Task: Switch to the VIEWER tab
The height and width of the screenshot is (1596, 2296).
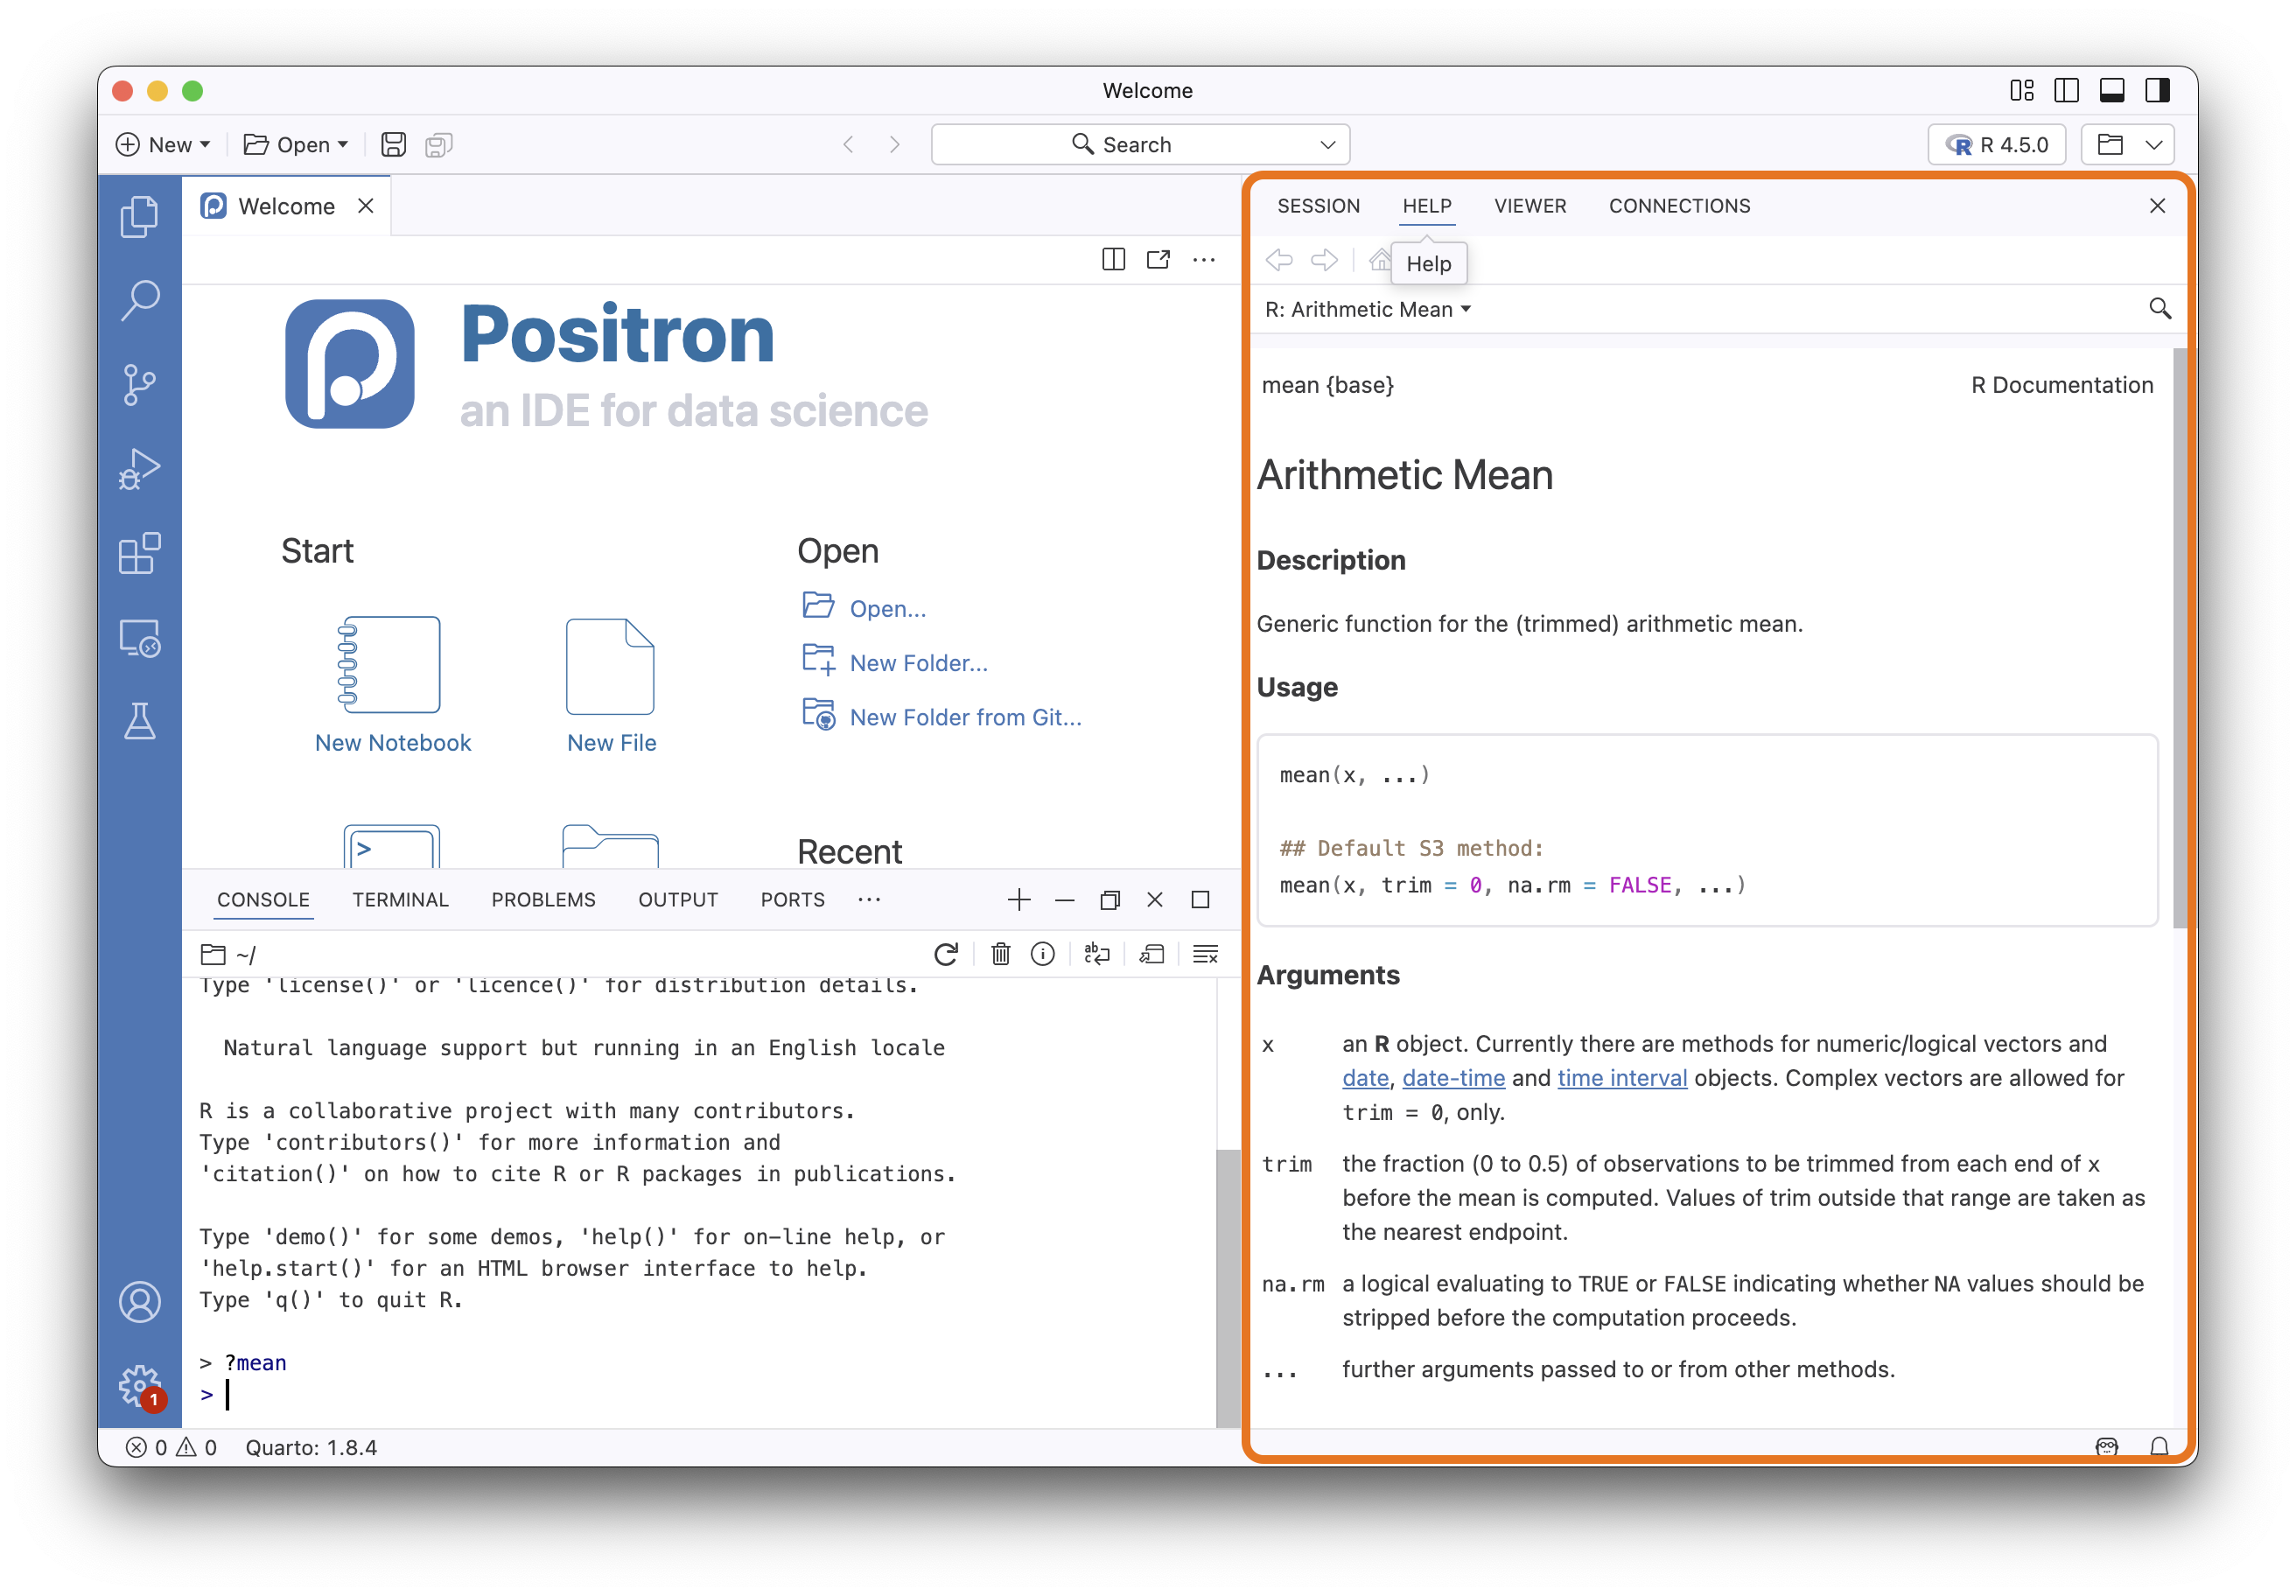Action: pyautogui.click(x=1530, y=206)
